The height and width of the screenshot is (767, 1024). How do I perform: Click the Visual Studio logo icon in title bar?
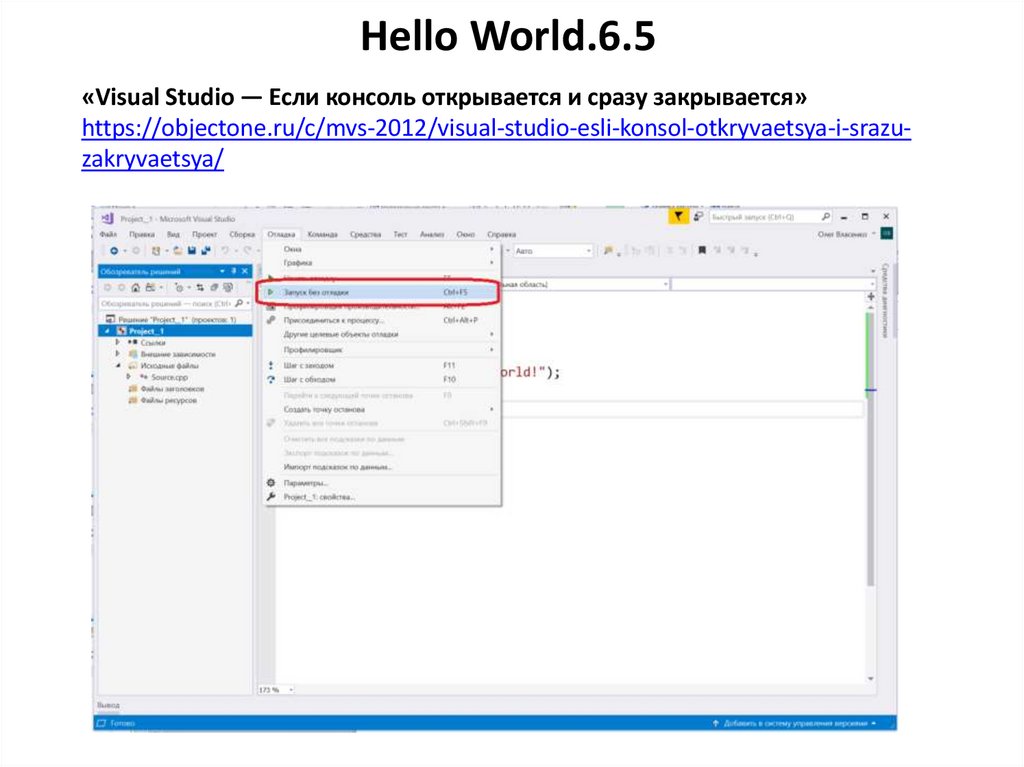point(108,218)
